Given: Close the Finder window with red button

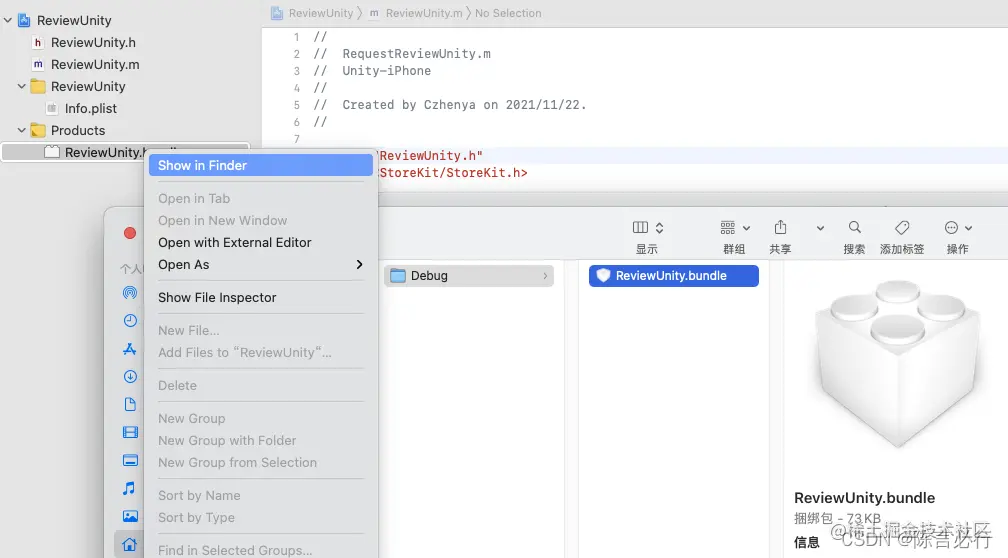Looking at the screenshot, I should tap(130, 233).
